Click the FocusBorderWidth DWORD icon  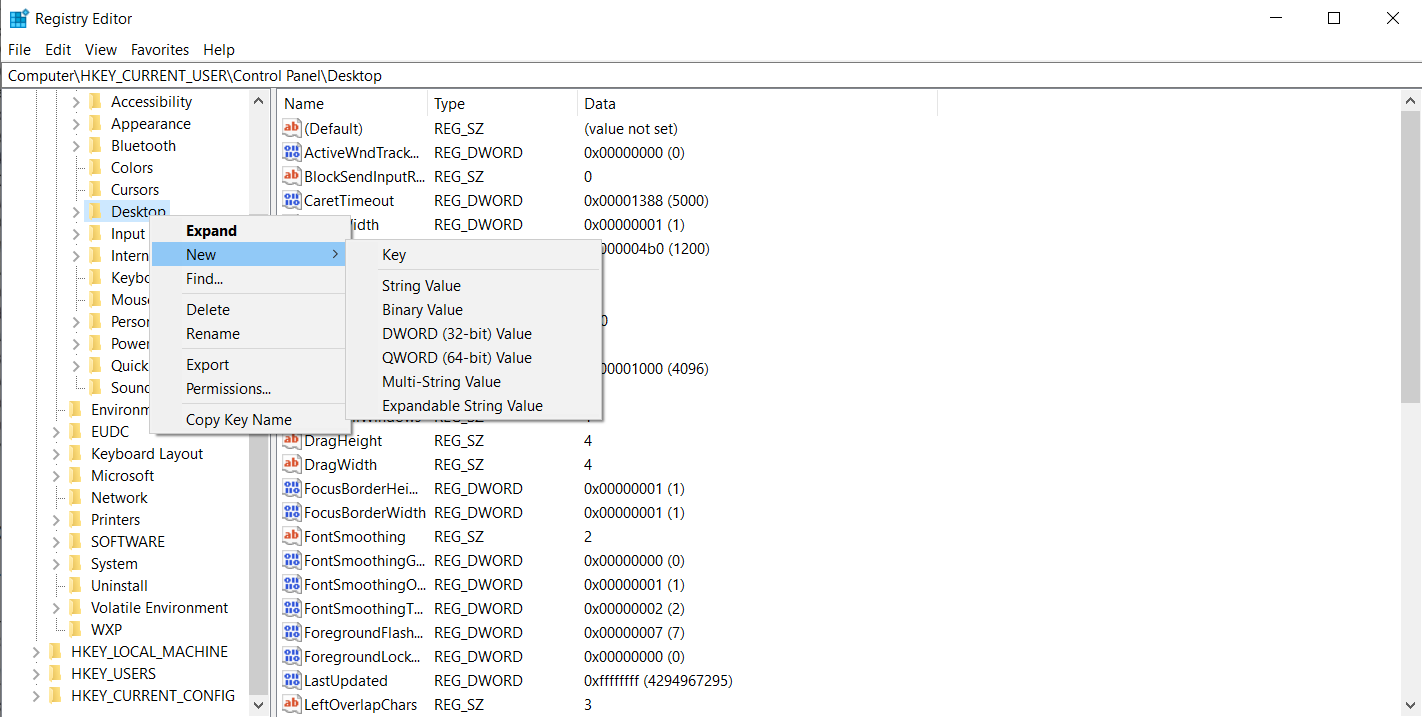click(x=292, y=512)
